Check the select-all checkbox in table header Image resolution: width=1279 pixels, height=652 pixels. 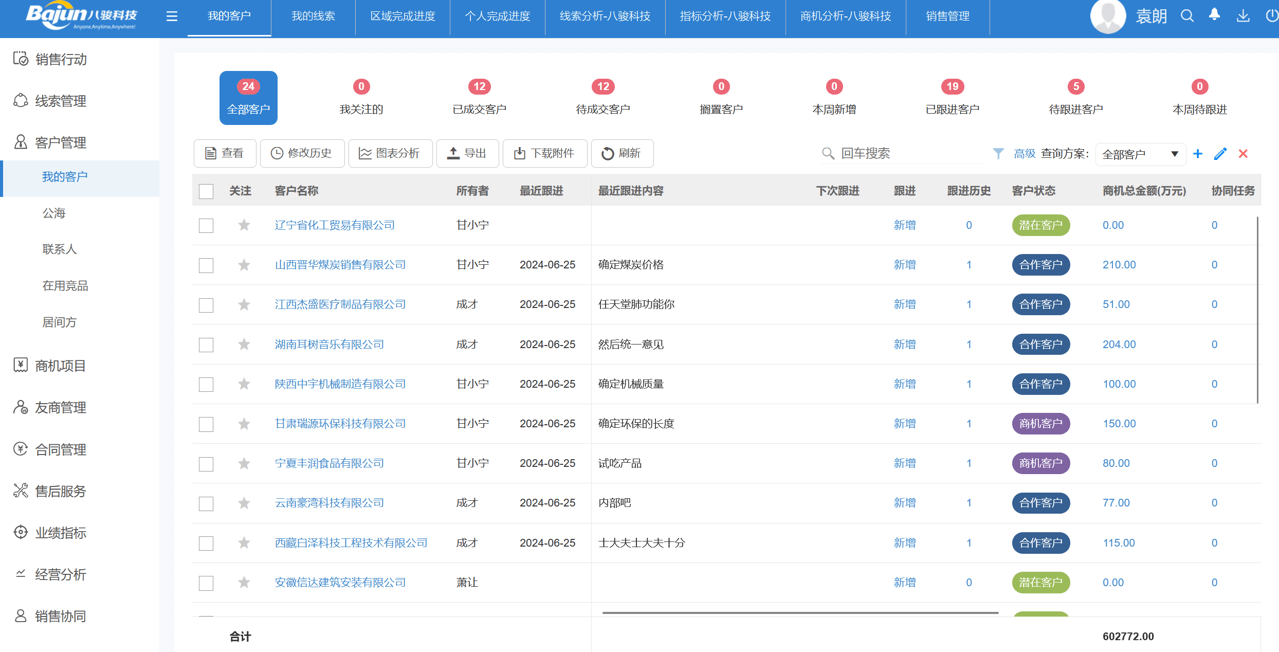(x=206, y=189)
